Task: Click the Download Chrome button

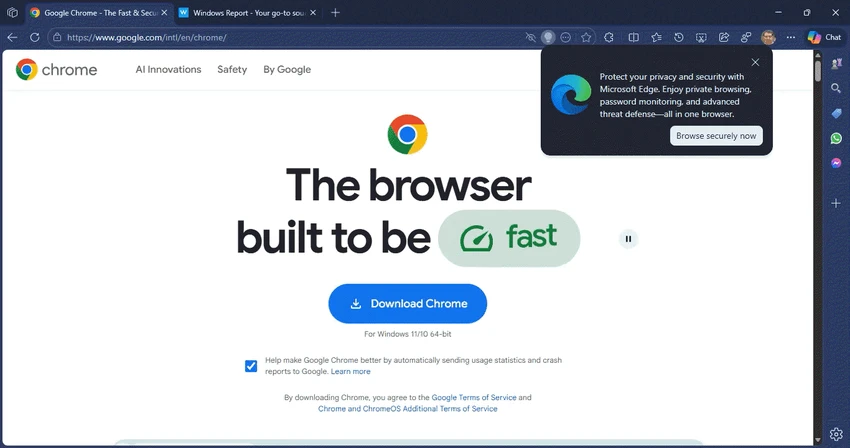Action: point(408,304)
